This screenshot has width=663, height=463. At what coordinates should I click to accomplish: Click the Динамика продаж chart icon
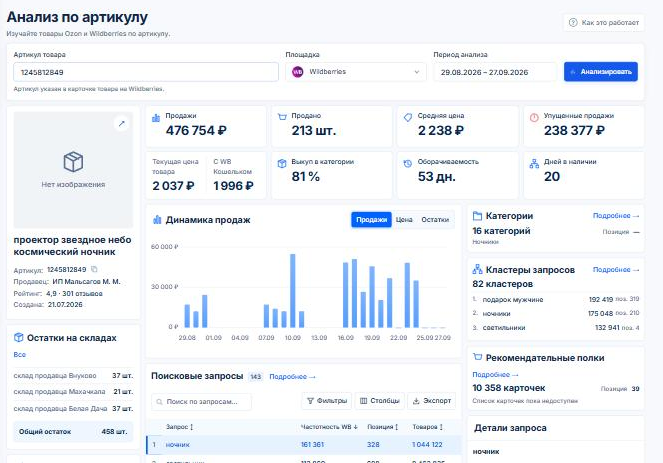click(x=157, y=219)
